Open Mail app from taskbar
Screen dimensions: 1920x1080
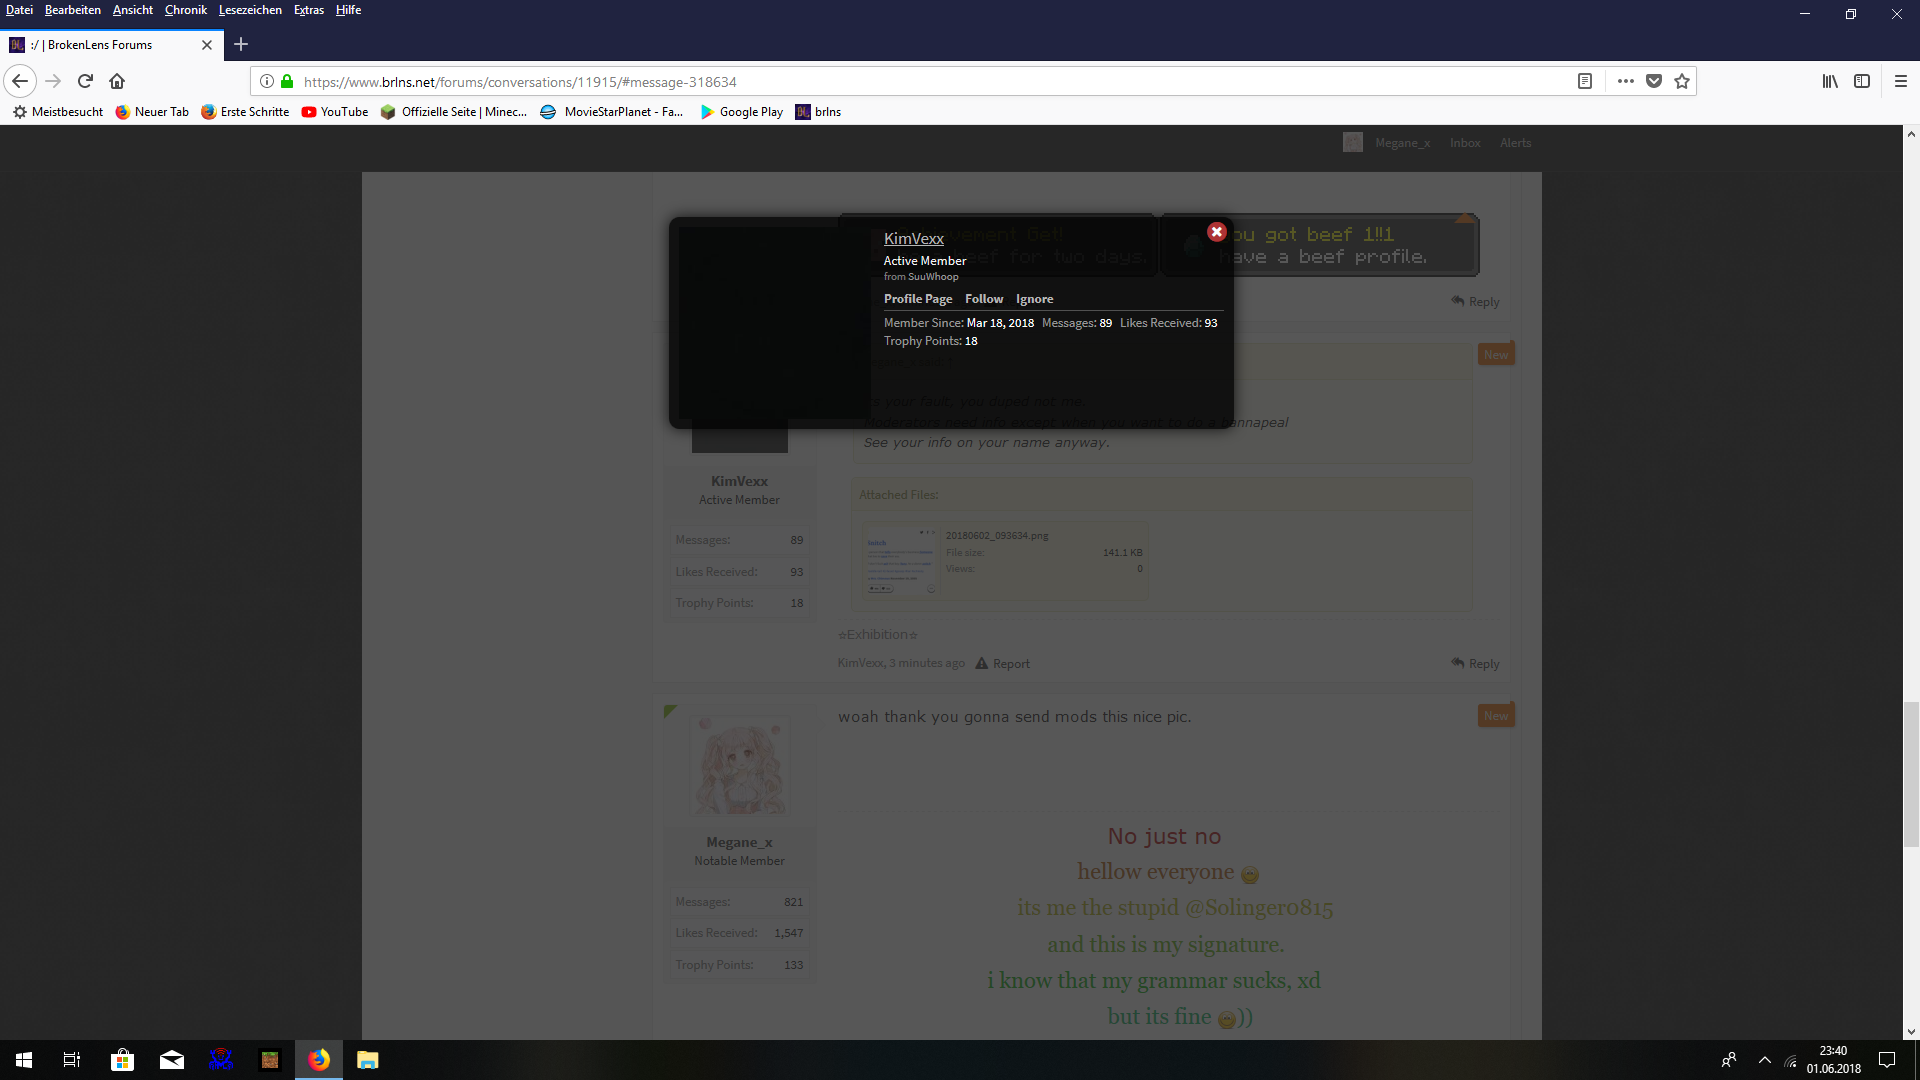pyautogui.click(x=172, y=1060)
